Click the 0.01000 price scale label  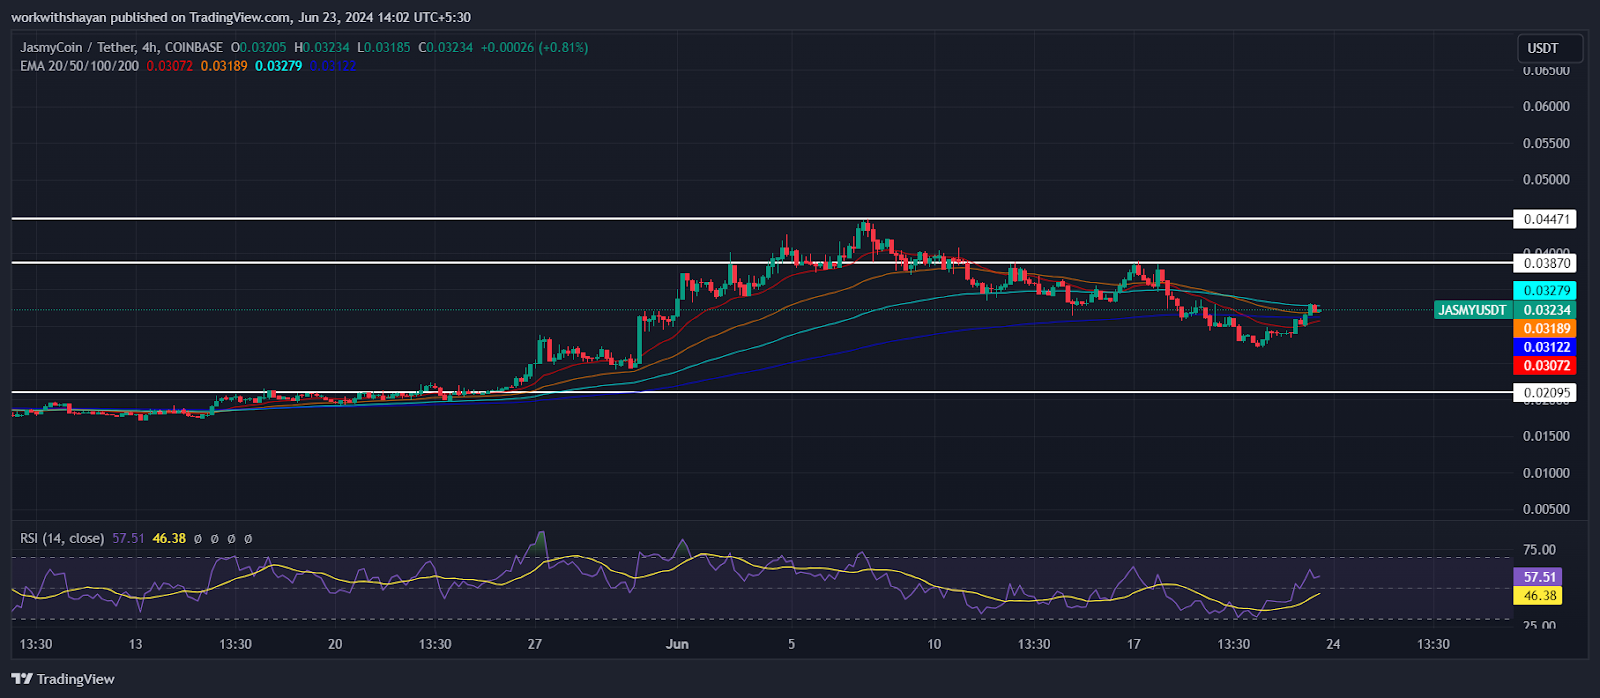click(1546, 473)
